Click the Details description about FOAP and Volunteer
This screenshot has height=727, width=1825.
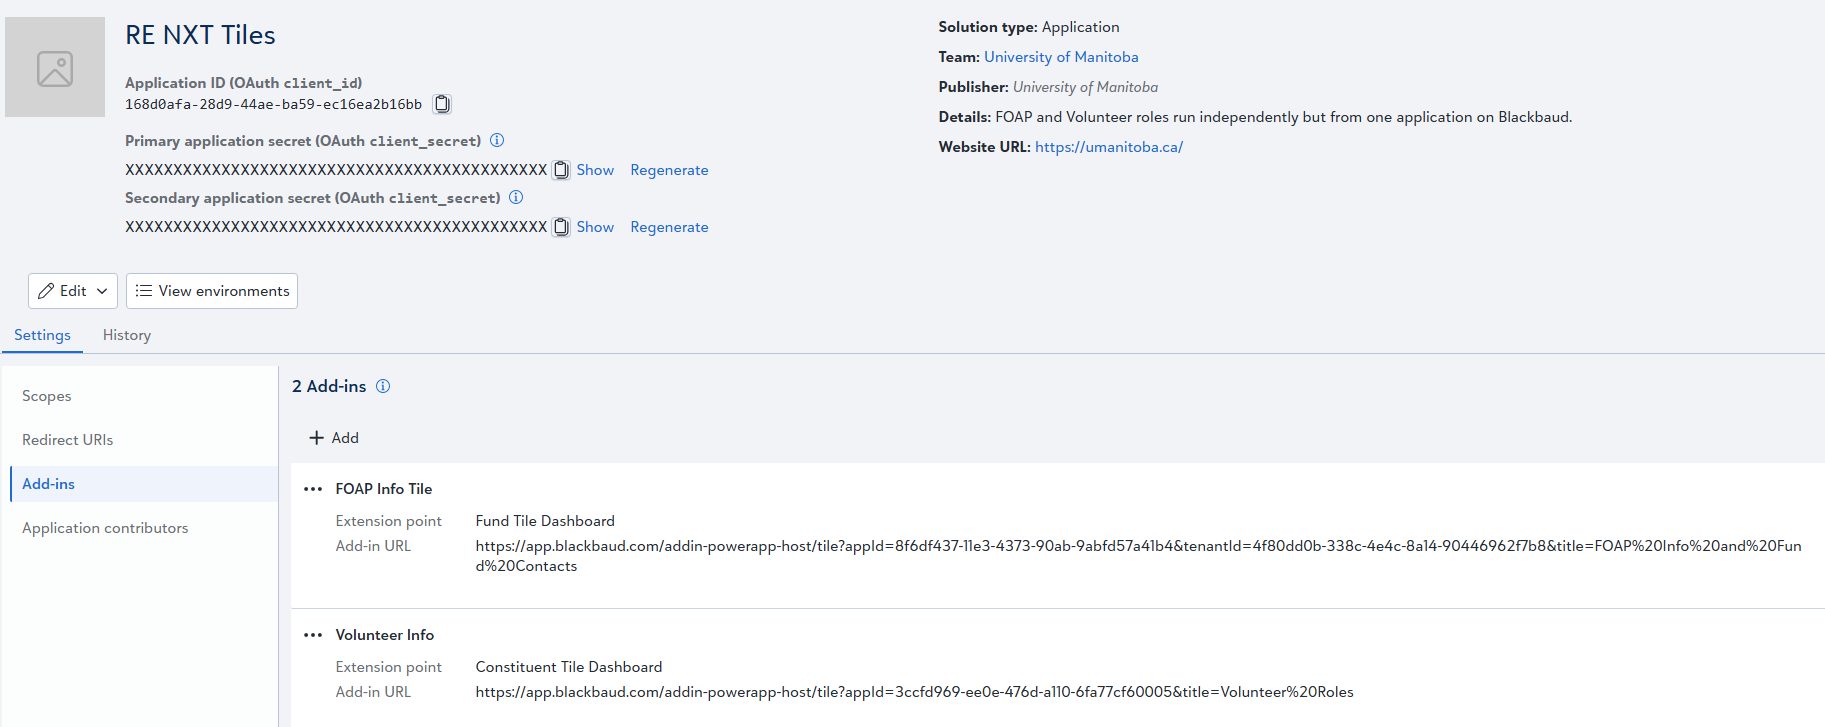(1255, 117)
